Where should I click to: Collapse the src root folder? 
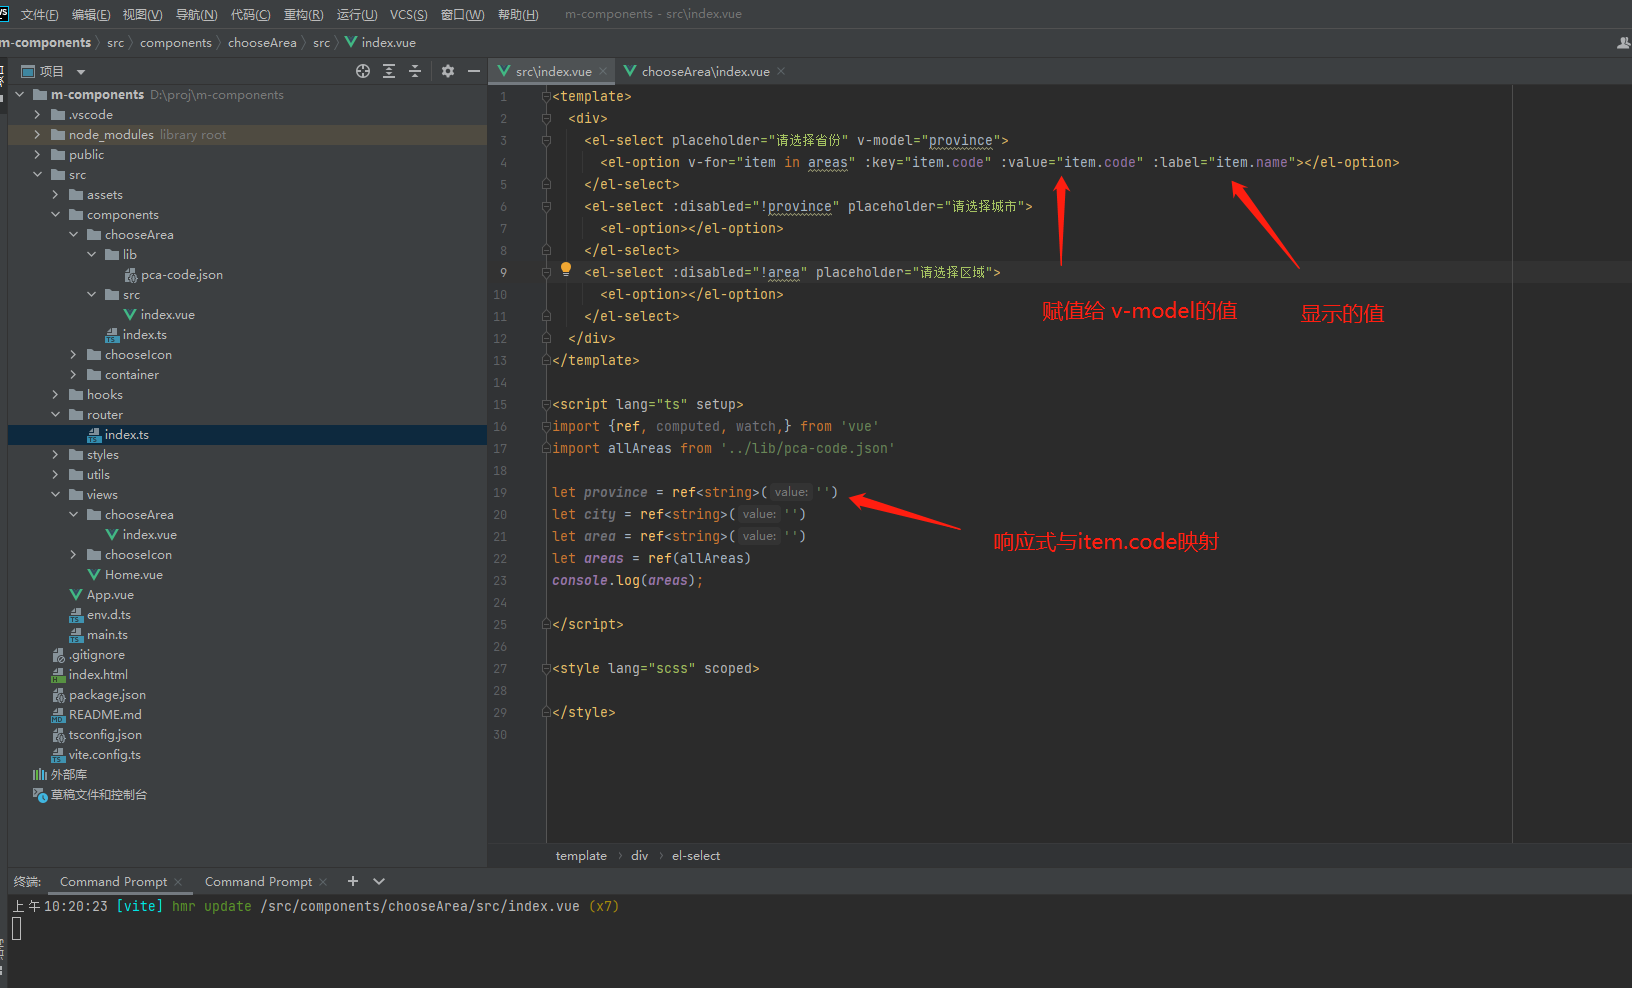(x=38, y=175)
